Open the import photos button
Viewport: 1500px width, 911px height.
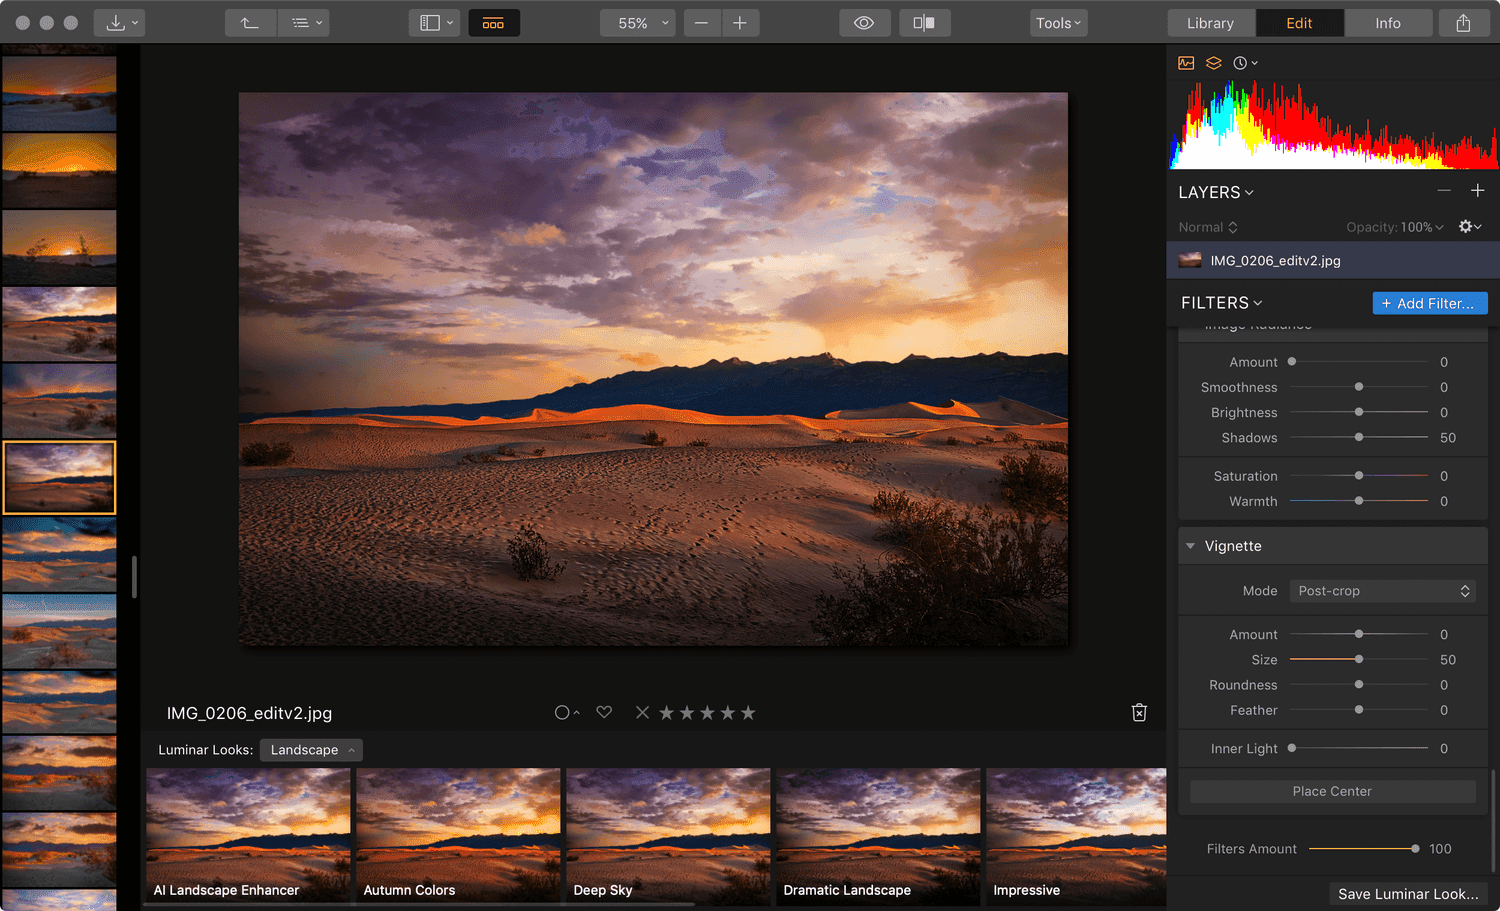pos(119,23)
